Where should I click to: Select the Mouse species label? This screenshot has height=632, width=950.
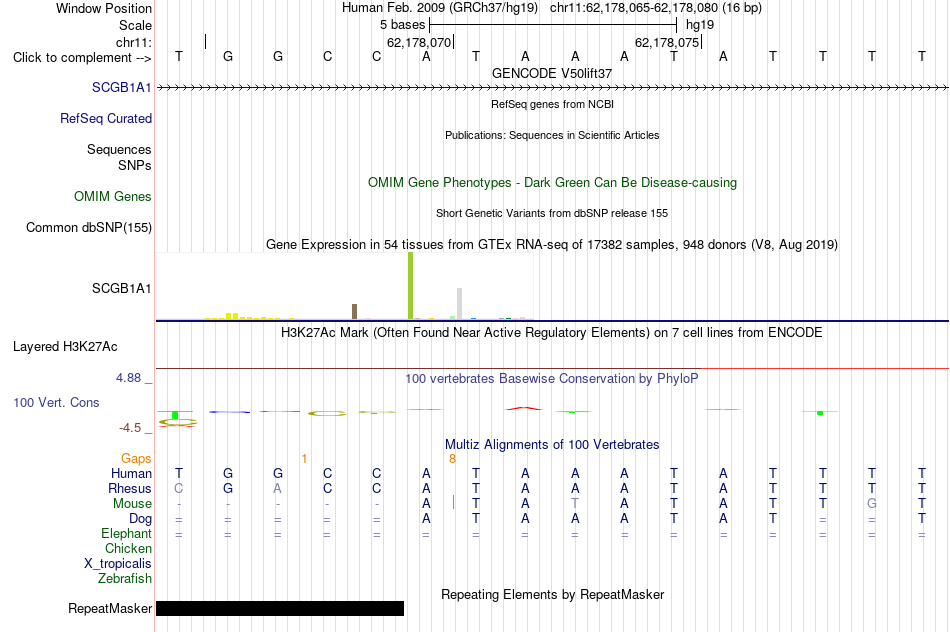(x=132, y=504)
